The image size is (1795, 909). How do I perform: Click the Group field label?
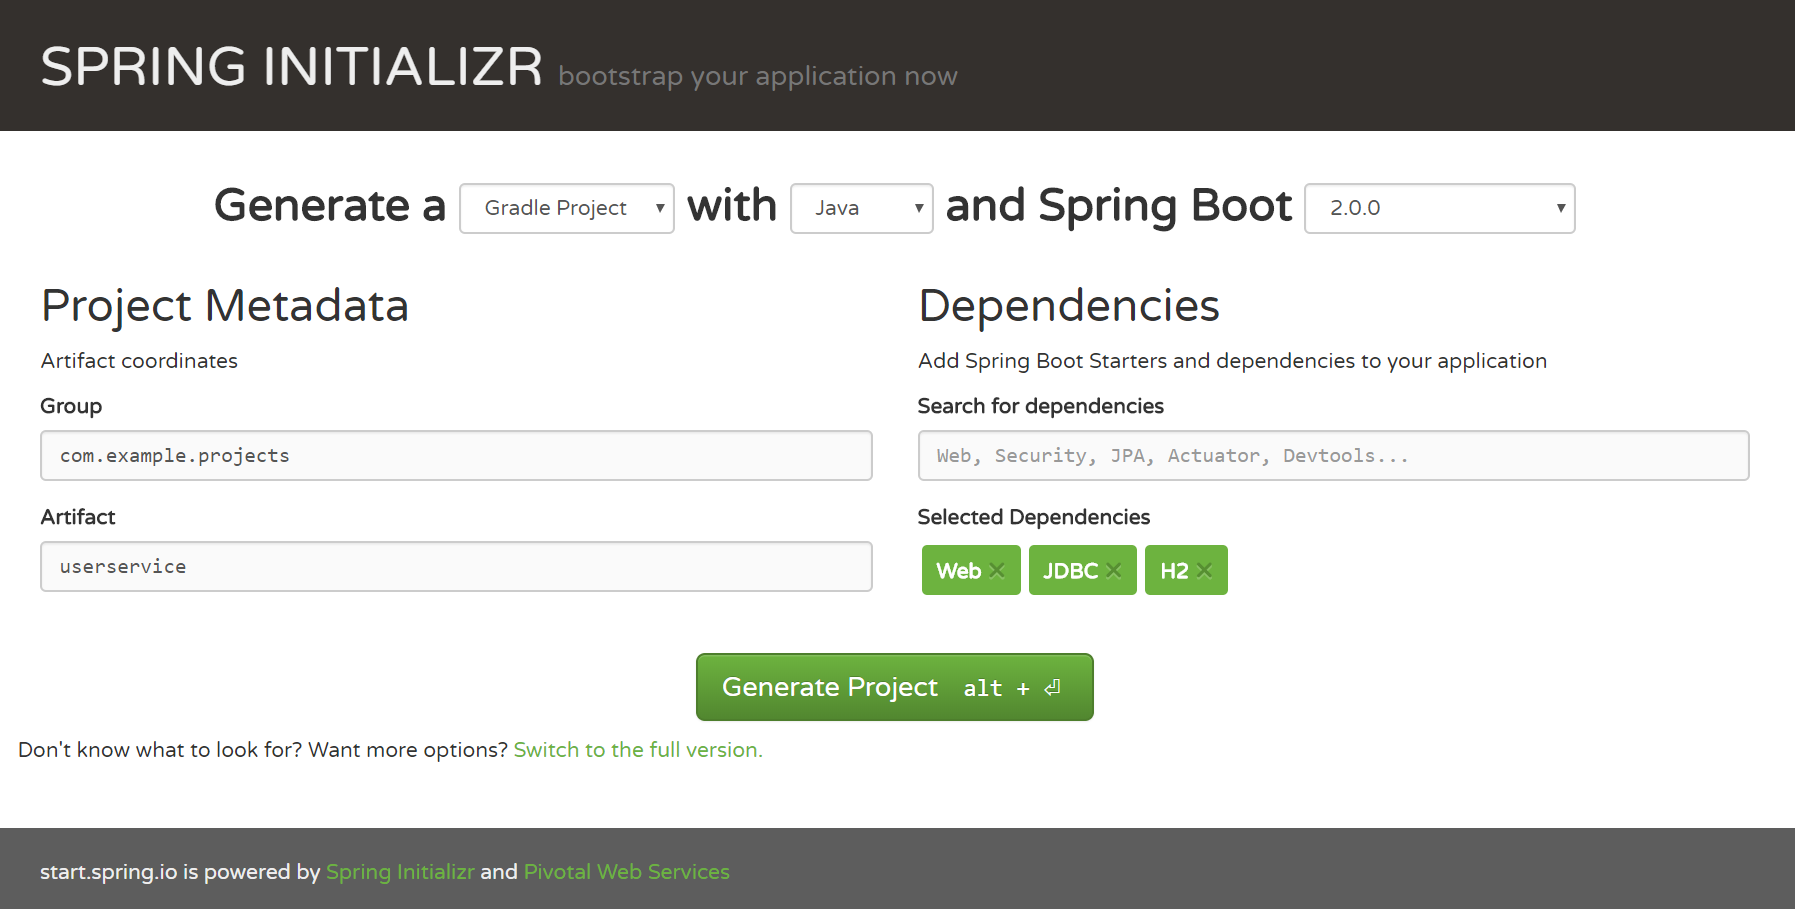pos(71,406)
